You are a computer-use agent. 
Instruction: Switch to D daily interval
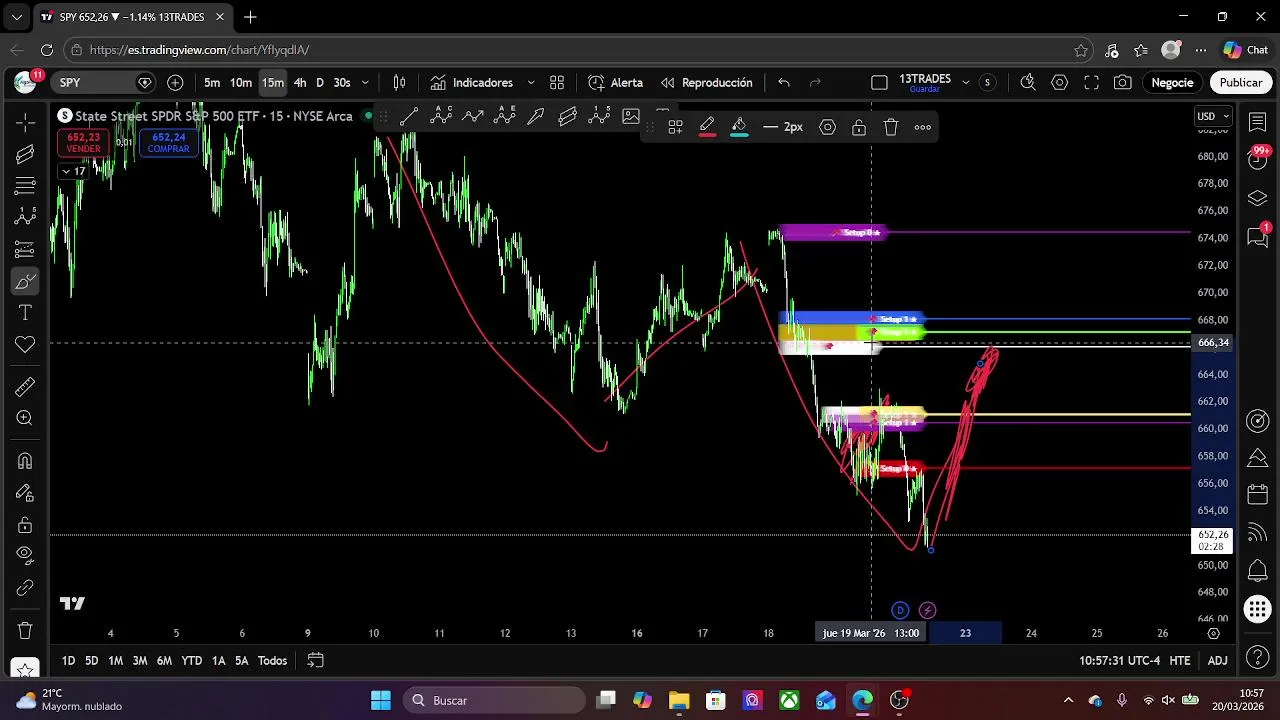coord(320,83)
